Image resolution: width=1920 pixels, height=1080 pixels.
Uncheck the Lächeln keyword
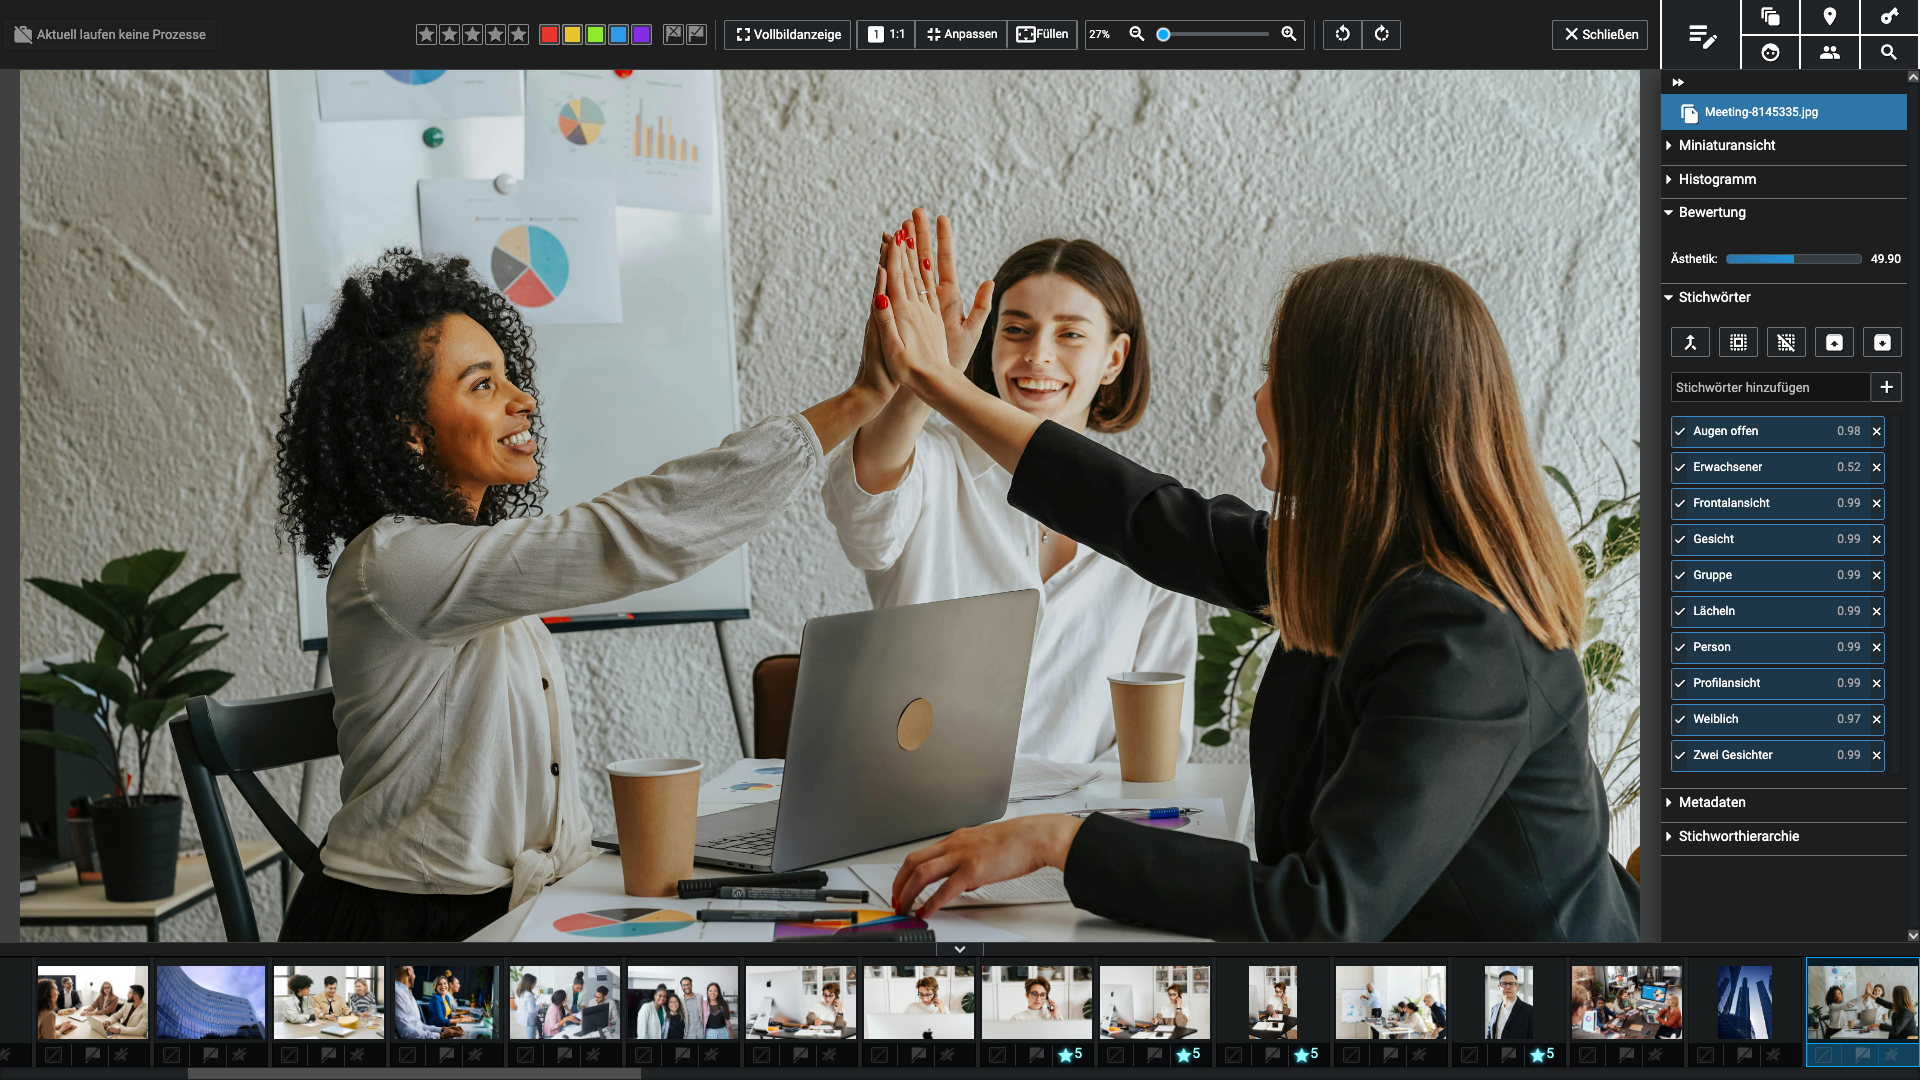coord(1681,611)
